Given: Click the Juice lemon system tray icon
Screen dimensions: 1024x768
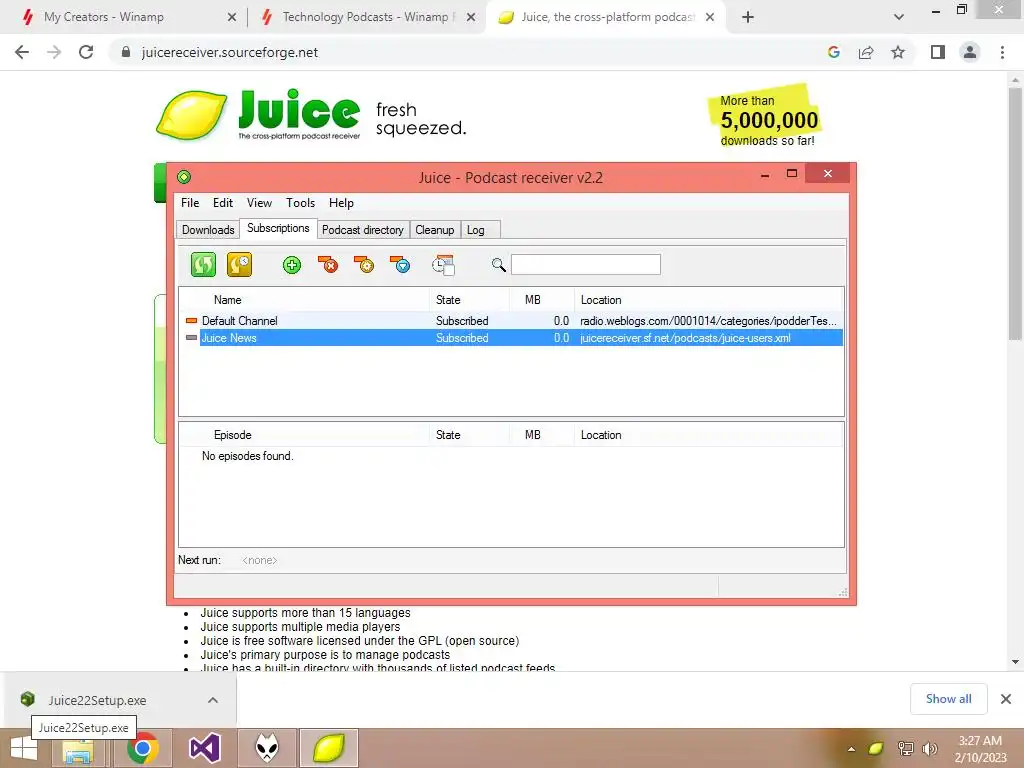Looking at the screenshot, I should click(876, 748).
